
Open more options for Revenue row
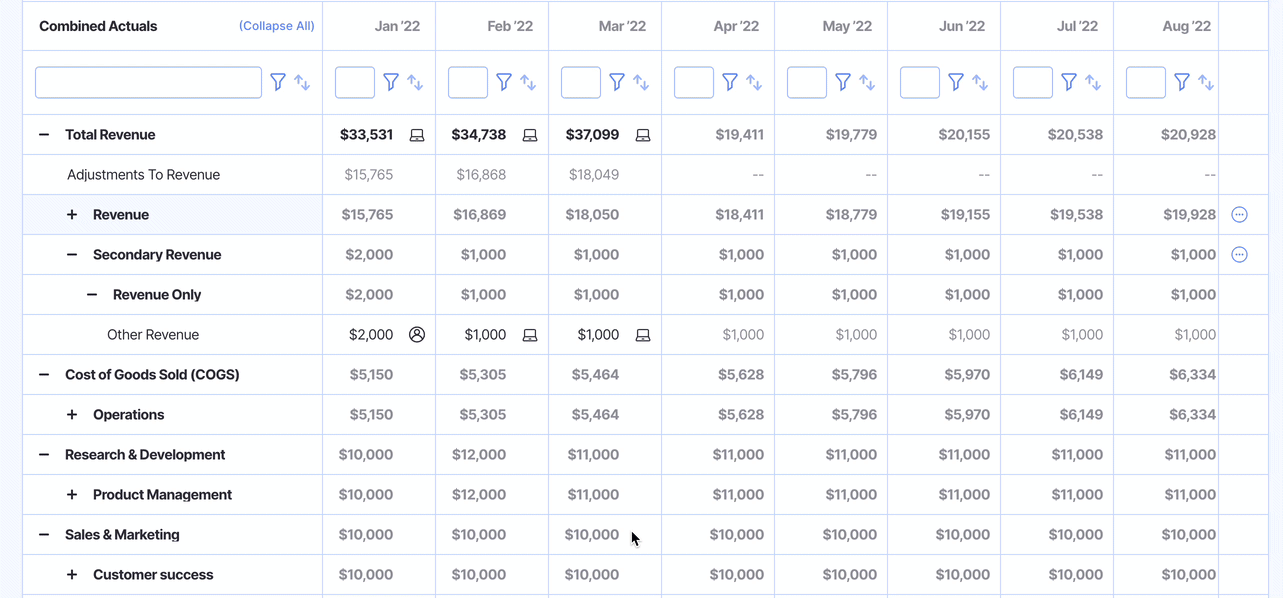click(x=1239, y=215)
